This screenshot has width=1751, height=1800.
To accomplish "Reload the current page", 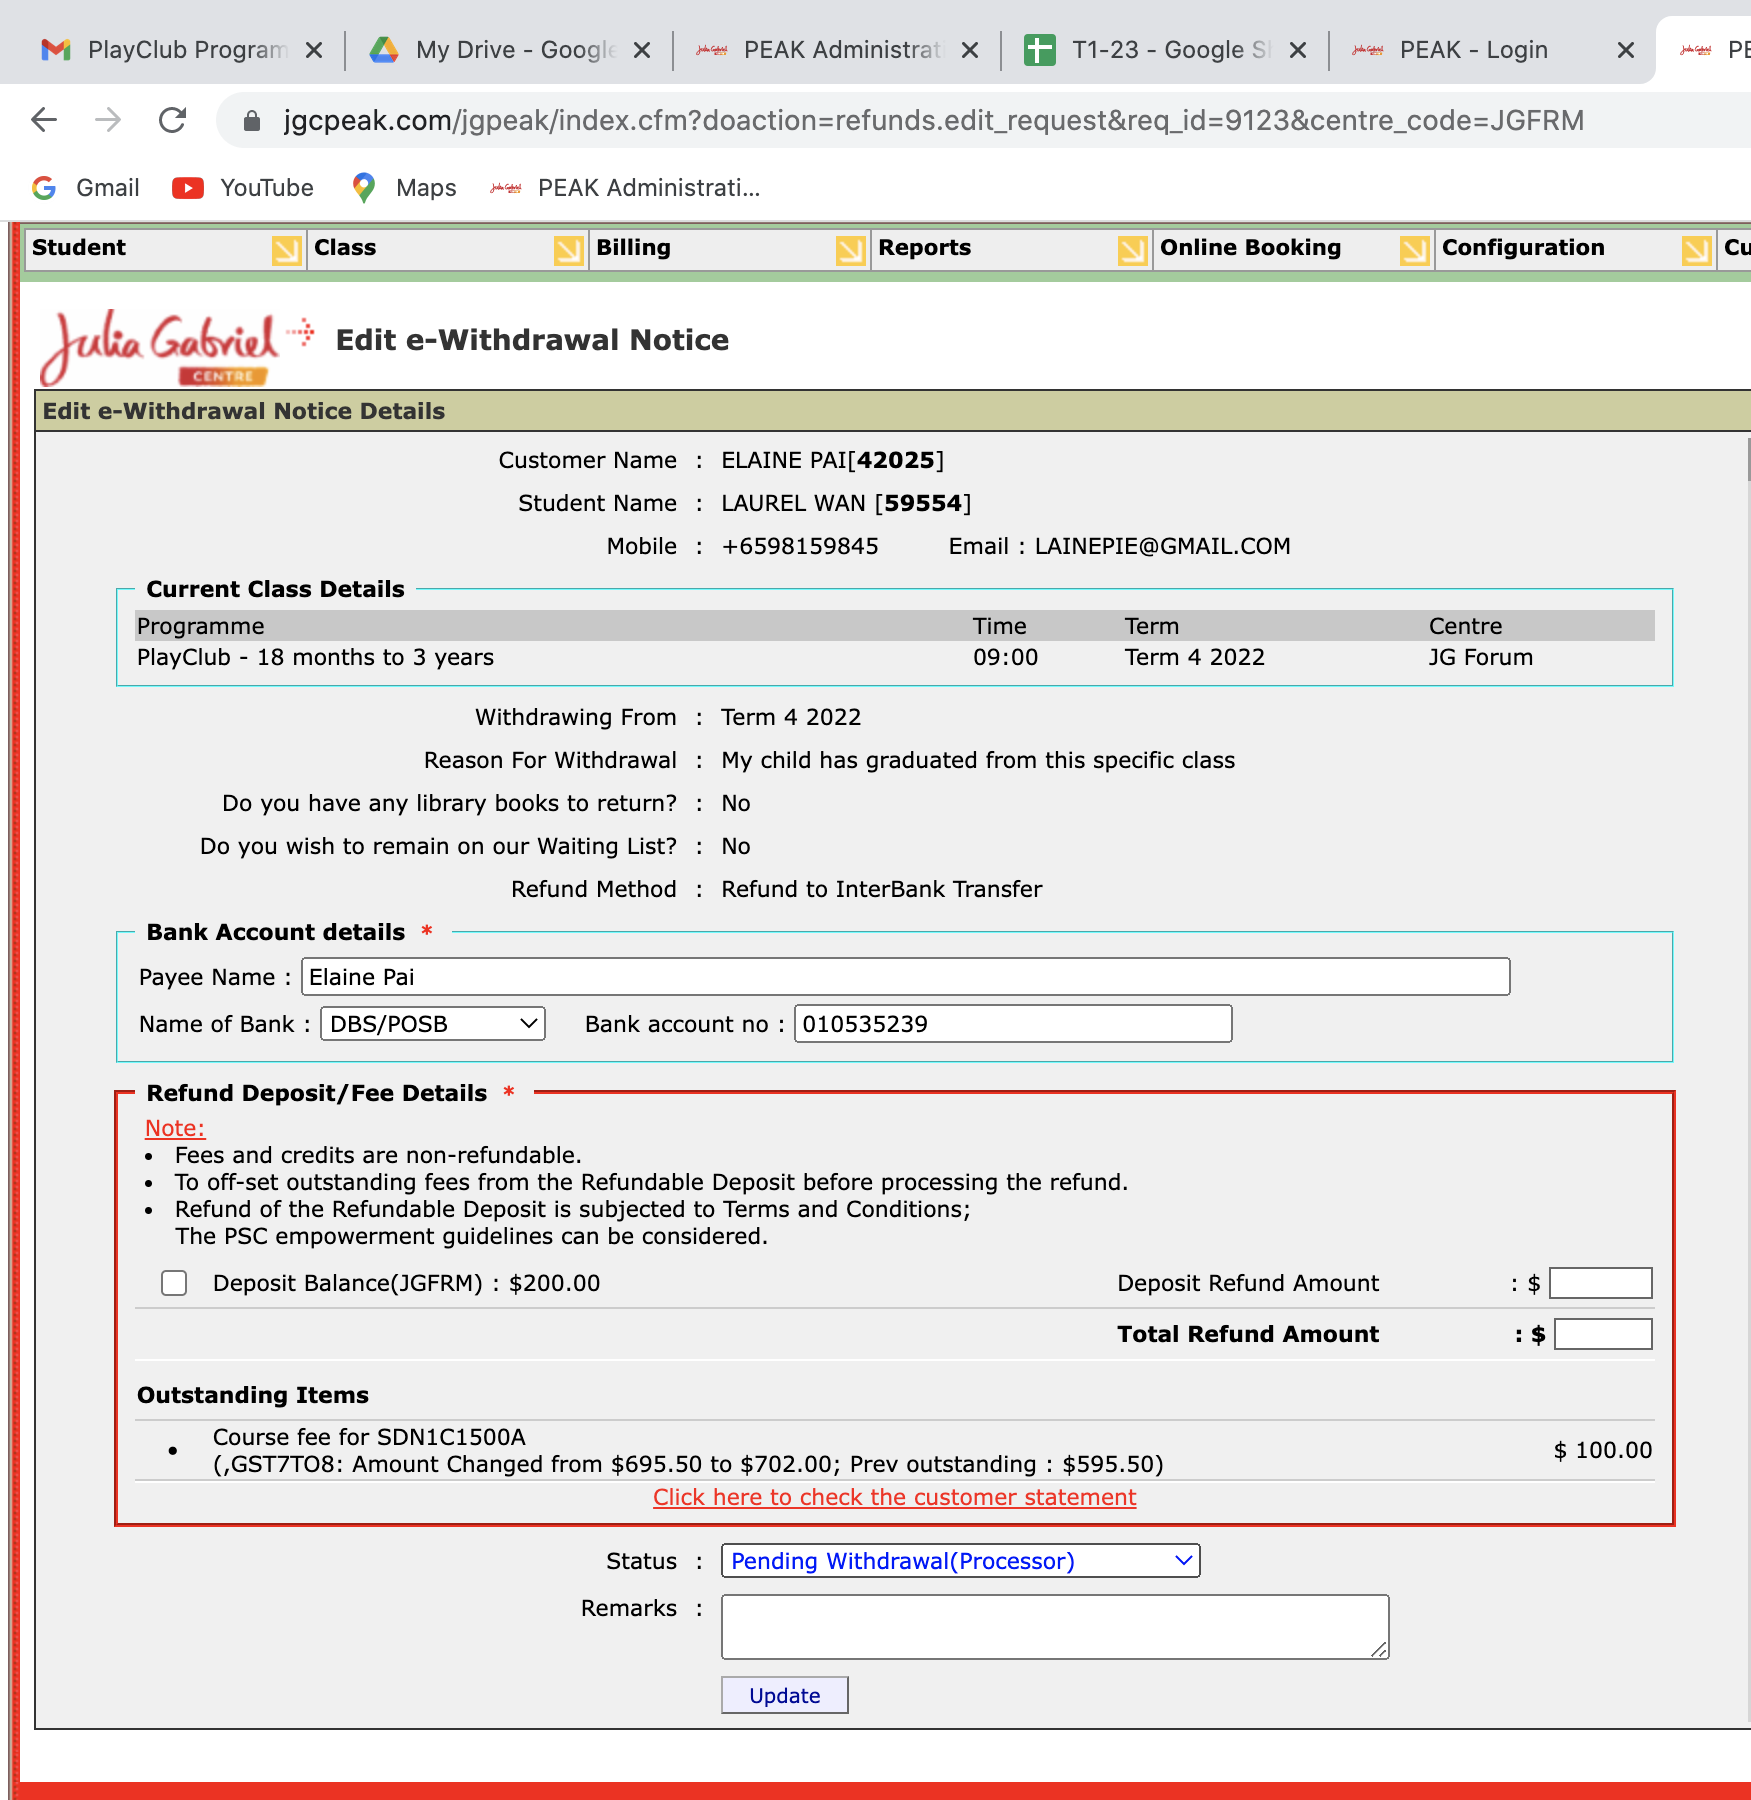I will (173, 121).
